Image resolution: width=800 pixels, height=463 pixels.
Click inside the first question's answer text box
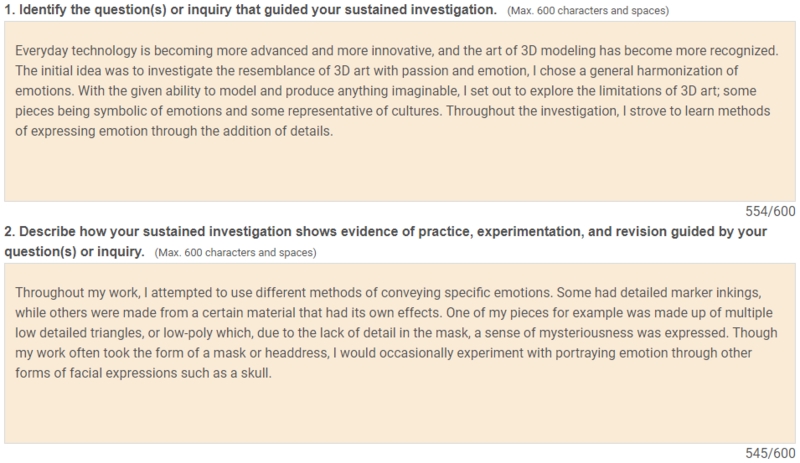click(399, 111)
